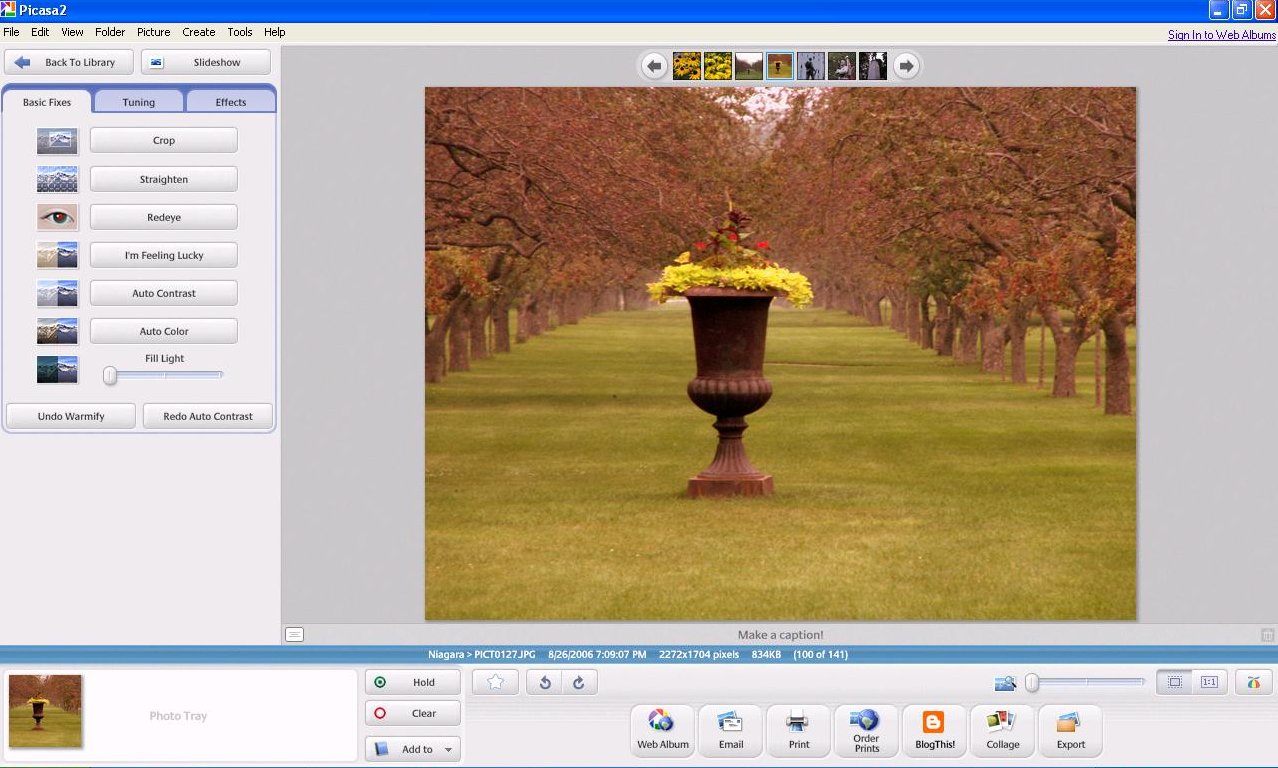Click the star icon to favorite photo
Screen dimensions: 1278x768
(495, 682)
